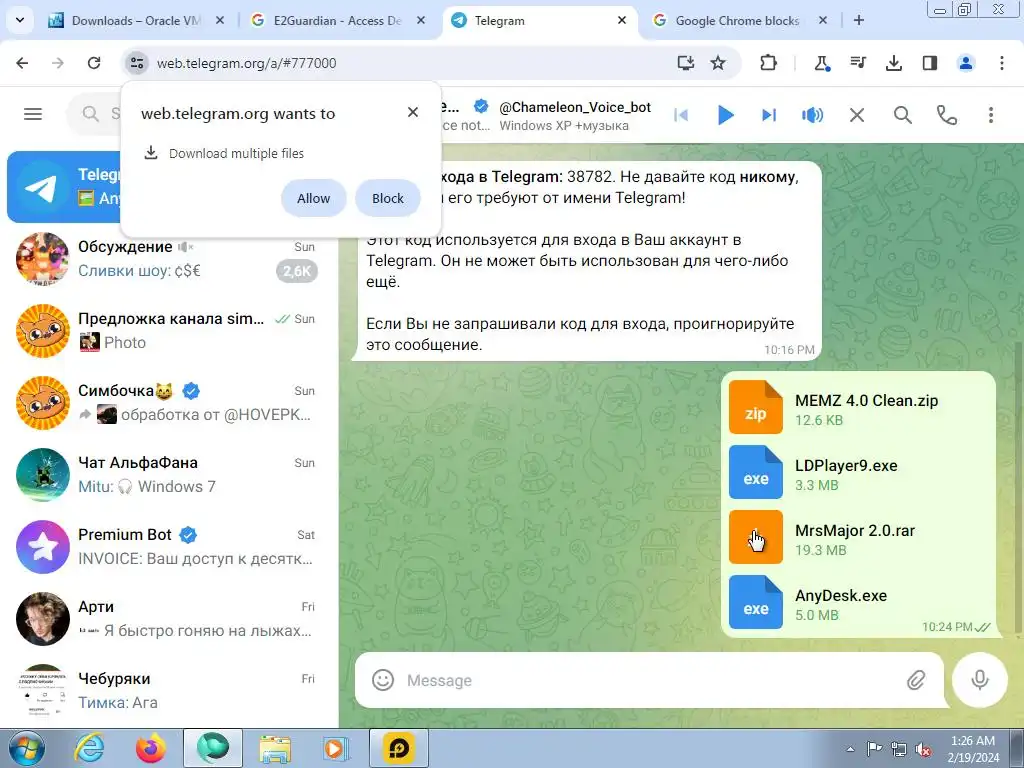Open a new browser tab

click(859, 20)
